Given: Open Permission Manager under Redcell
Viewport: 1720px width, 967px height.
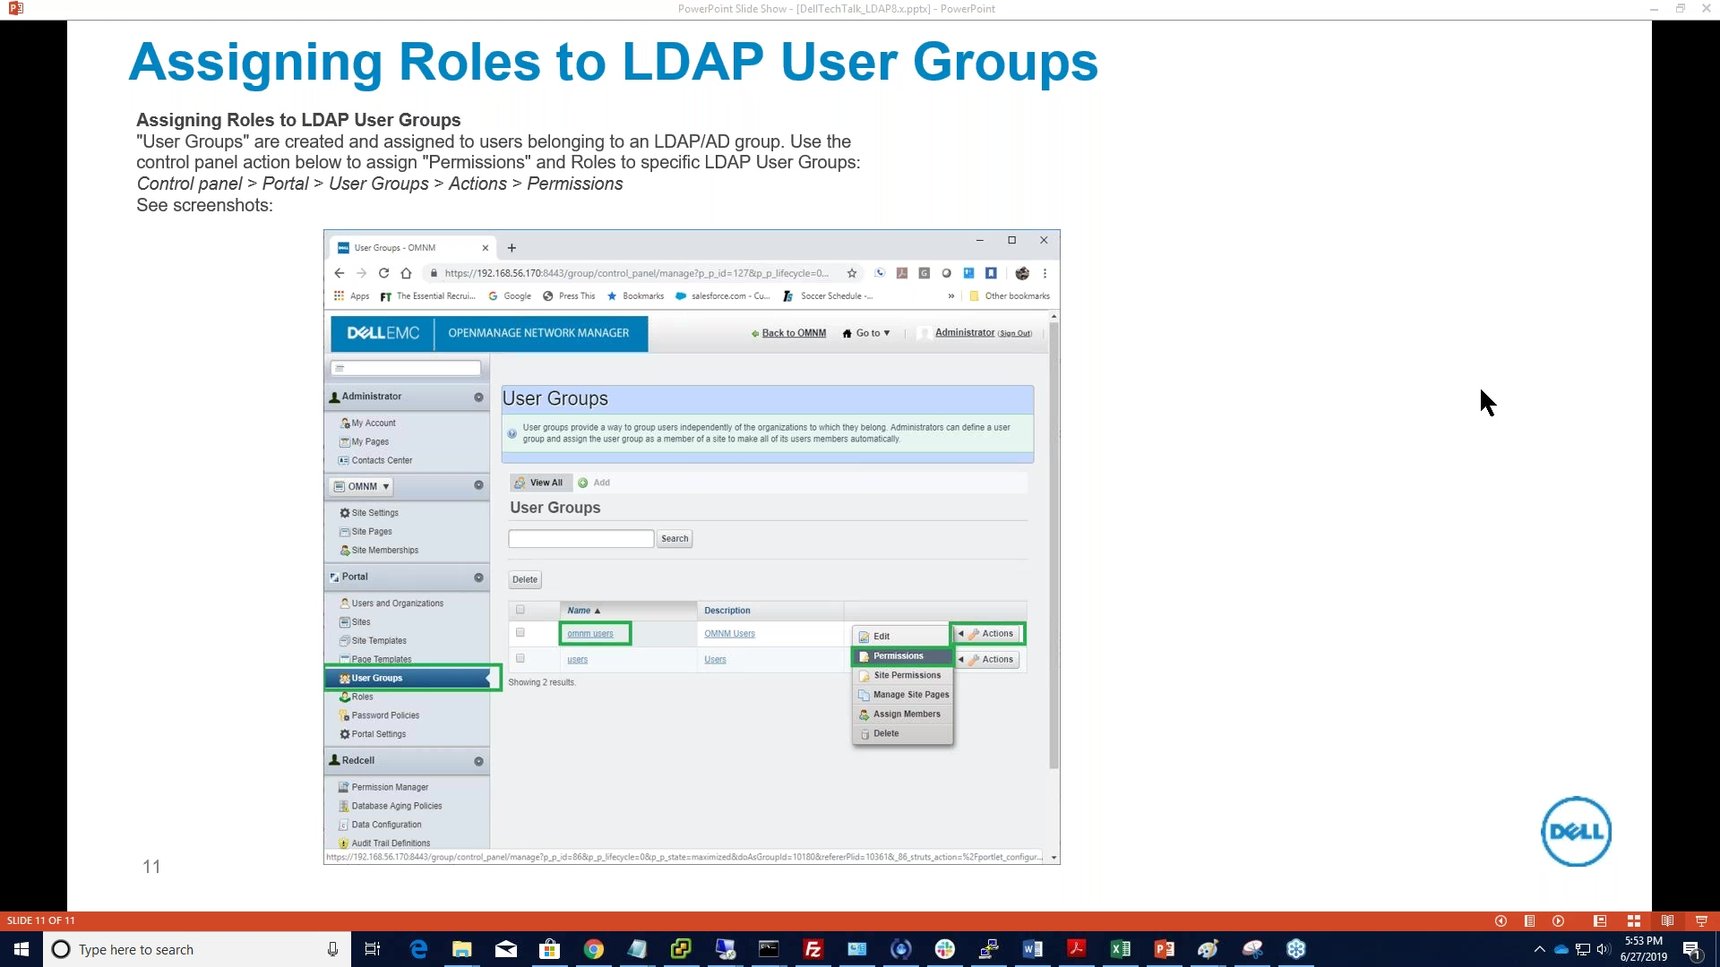Looking at the screenshot, I should click(x=388, y=787).
